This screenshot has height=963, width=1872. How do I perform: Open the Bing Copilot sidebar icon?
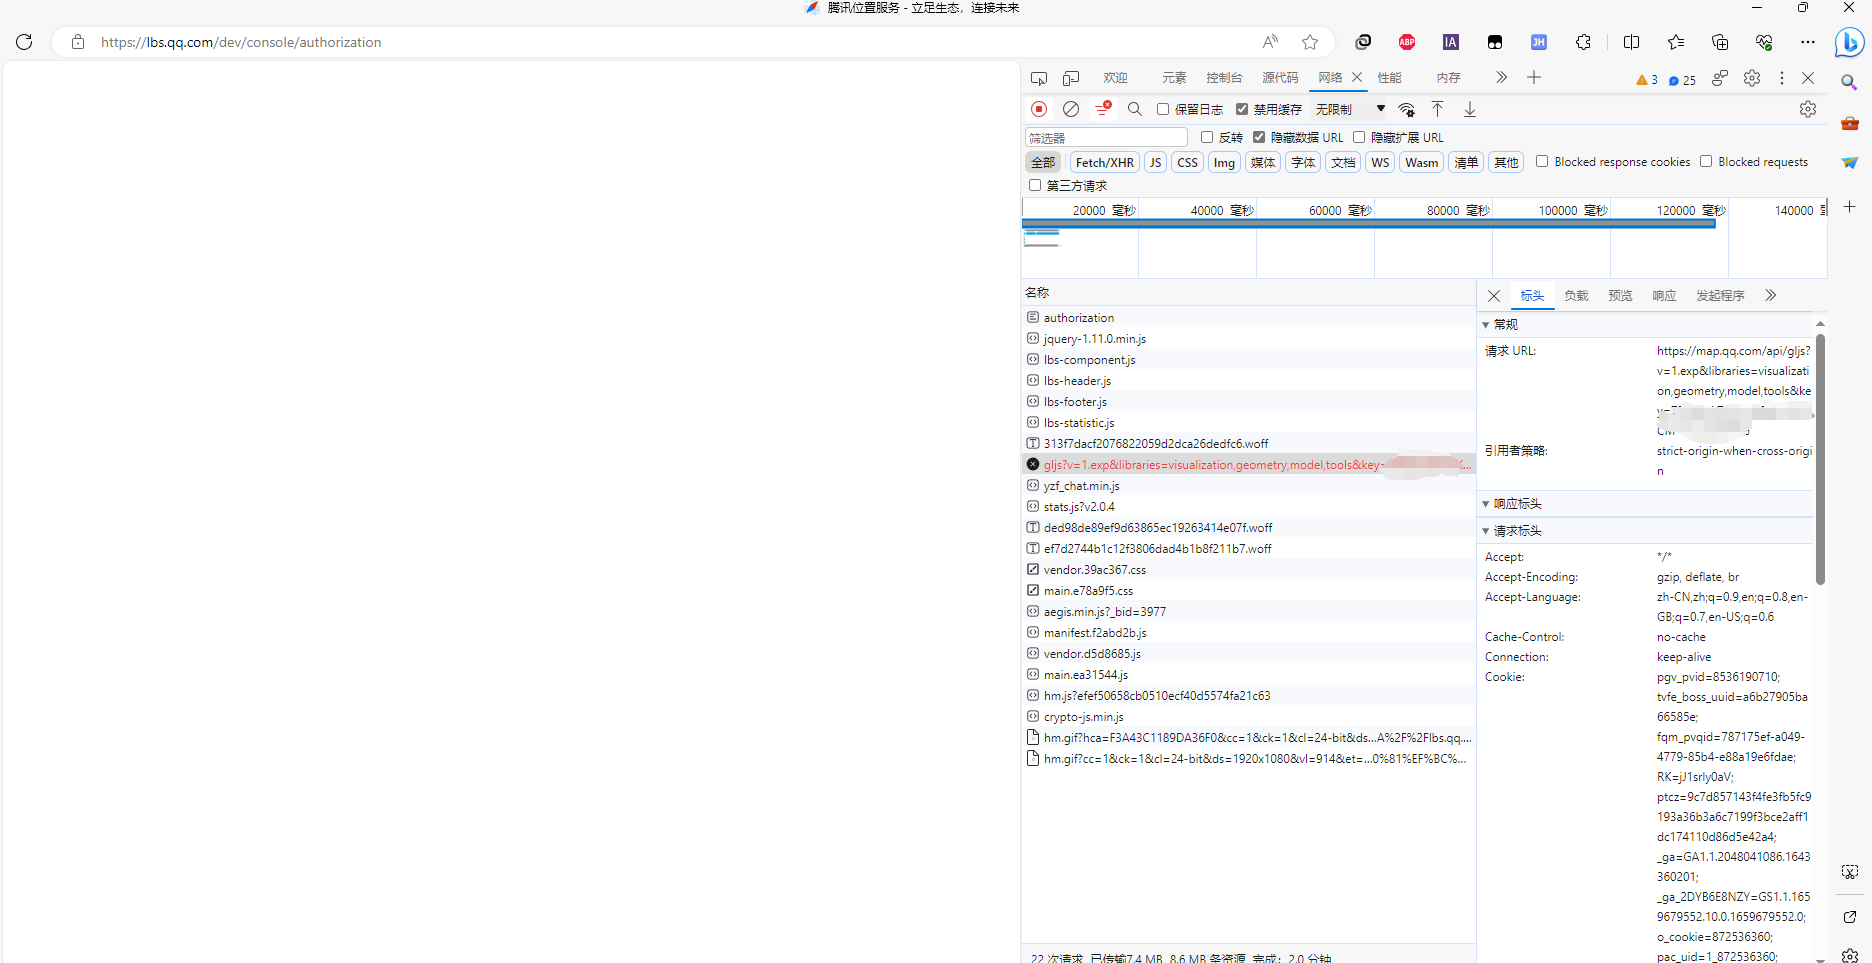tap(1849, 42)
